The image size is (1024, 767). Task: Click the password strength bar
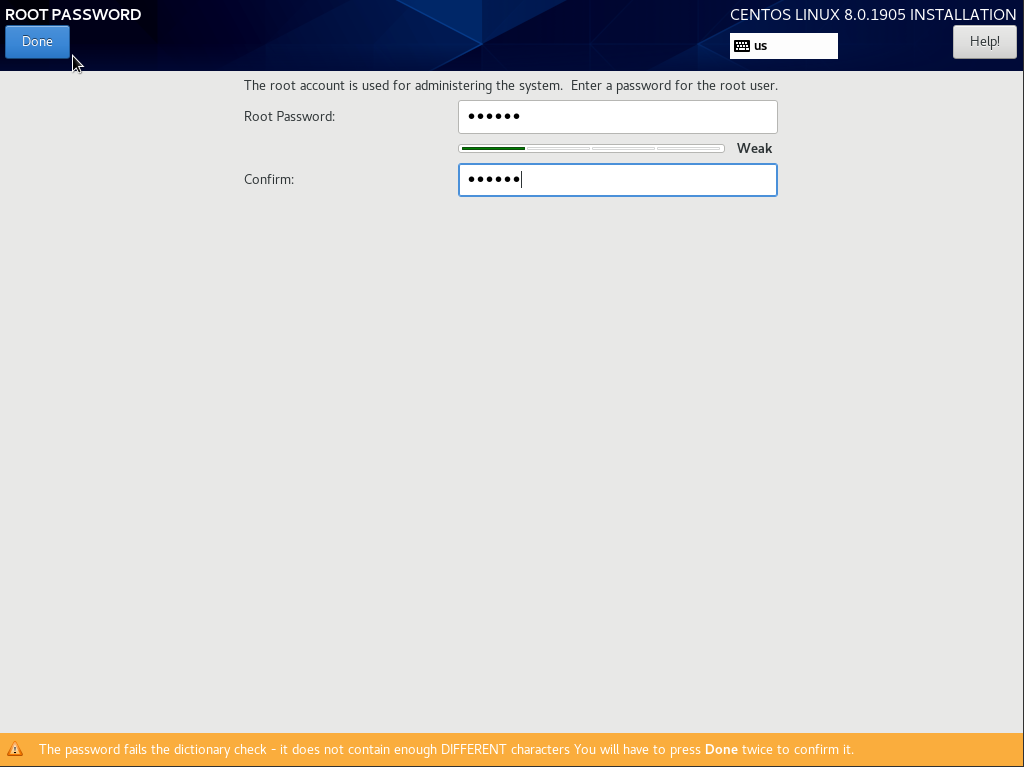pos(591,148)
